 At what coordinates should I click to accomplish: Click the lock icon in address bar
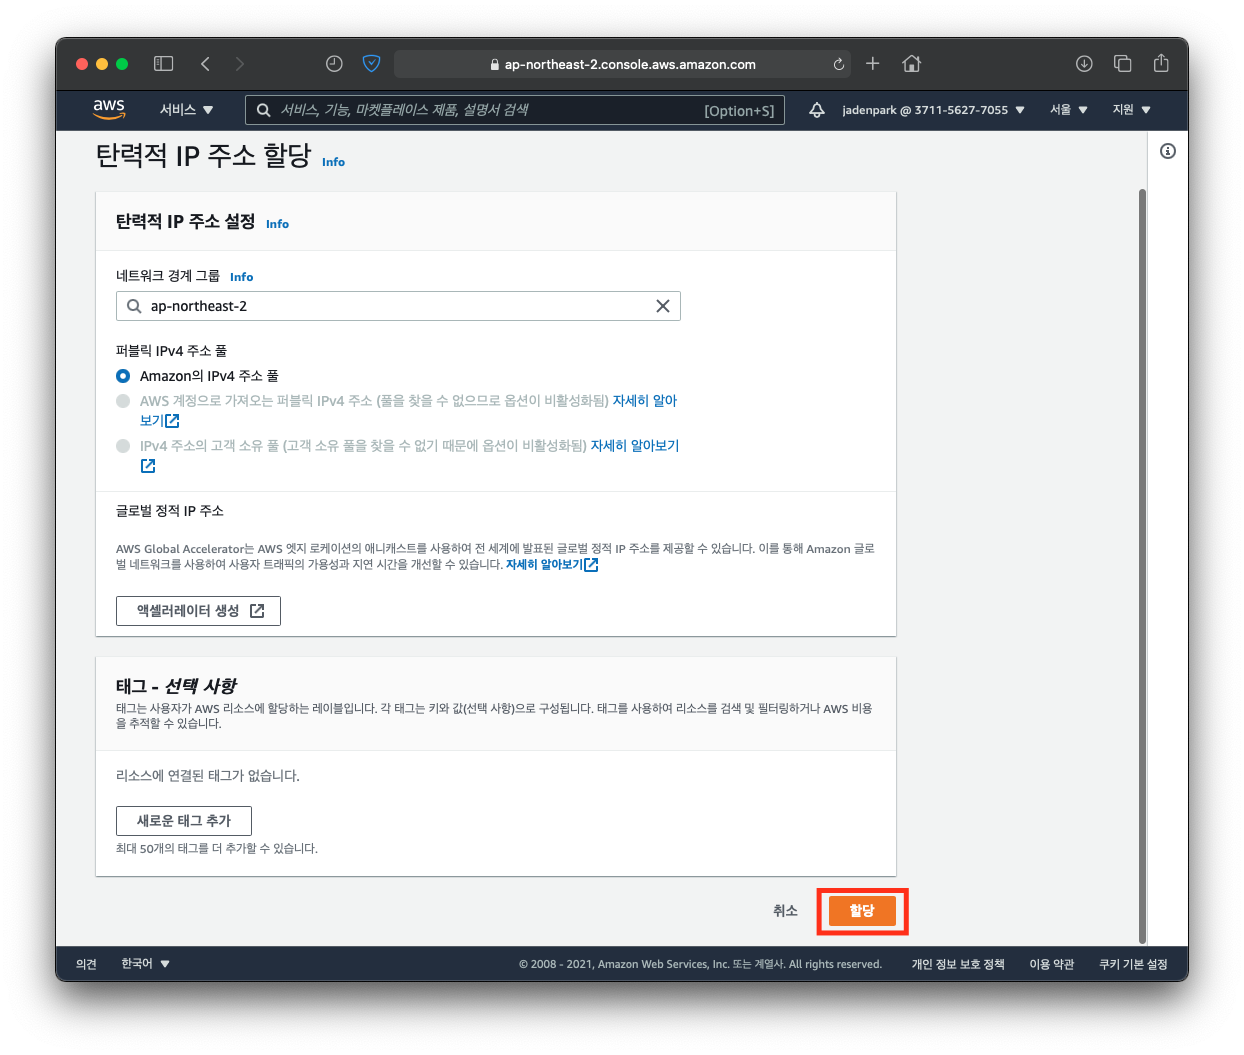click(494, 64)
